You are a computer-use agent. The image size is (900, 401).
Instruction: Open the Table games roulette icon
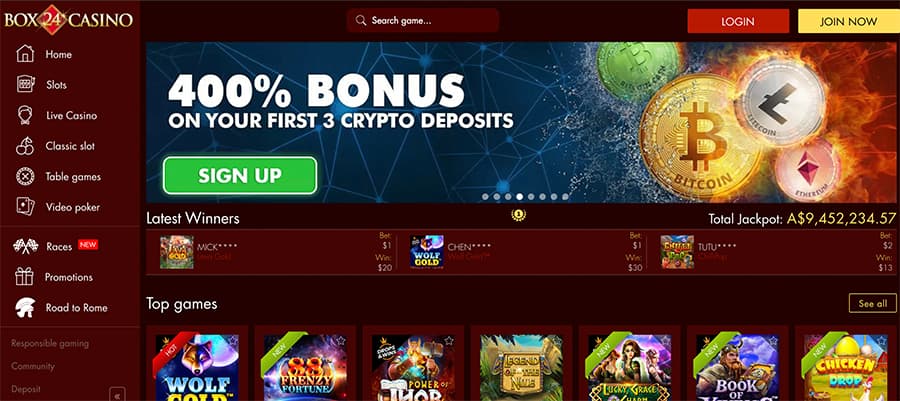point(25,177)
